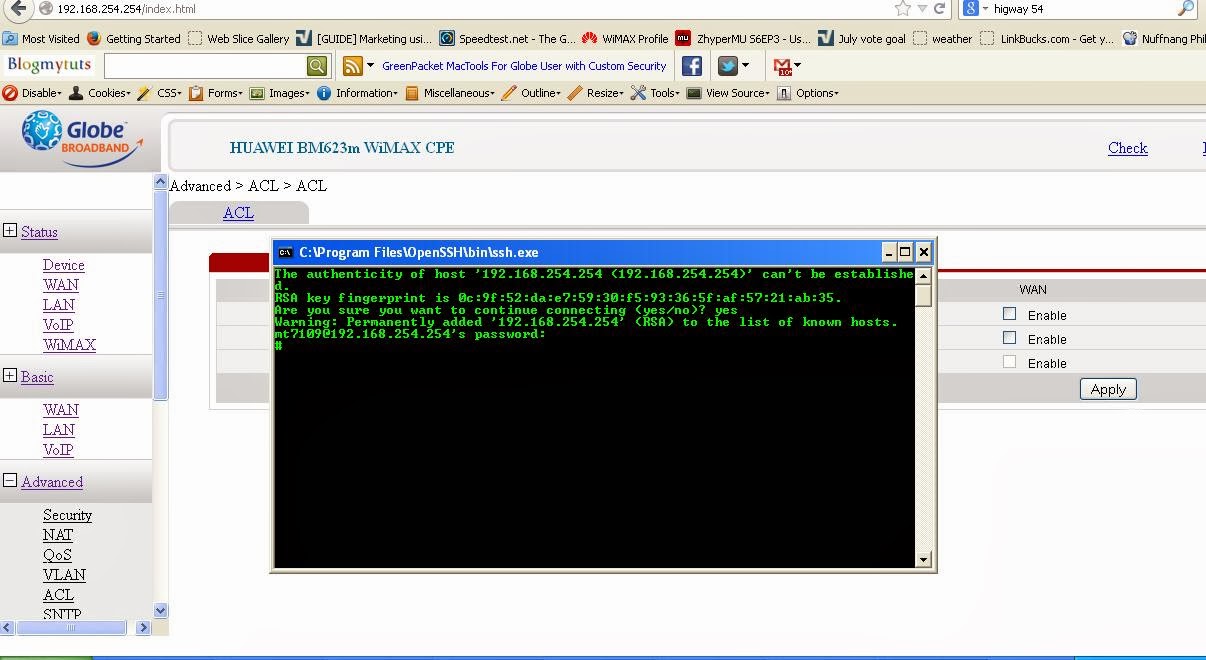1206x660 pixels.
Task: Click the Apply button
Action: [x=1108, y=389]
